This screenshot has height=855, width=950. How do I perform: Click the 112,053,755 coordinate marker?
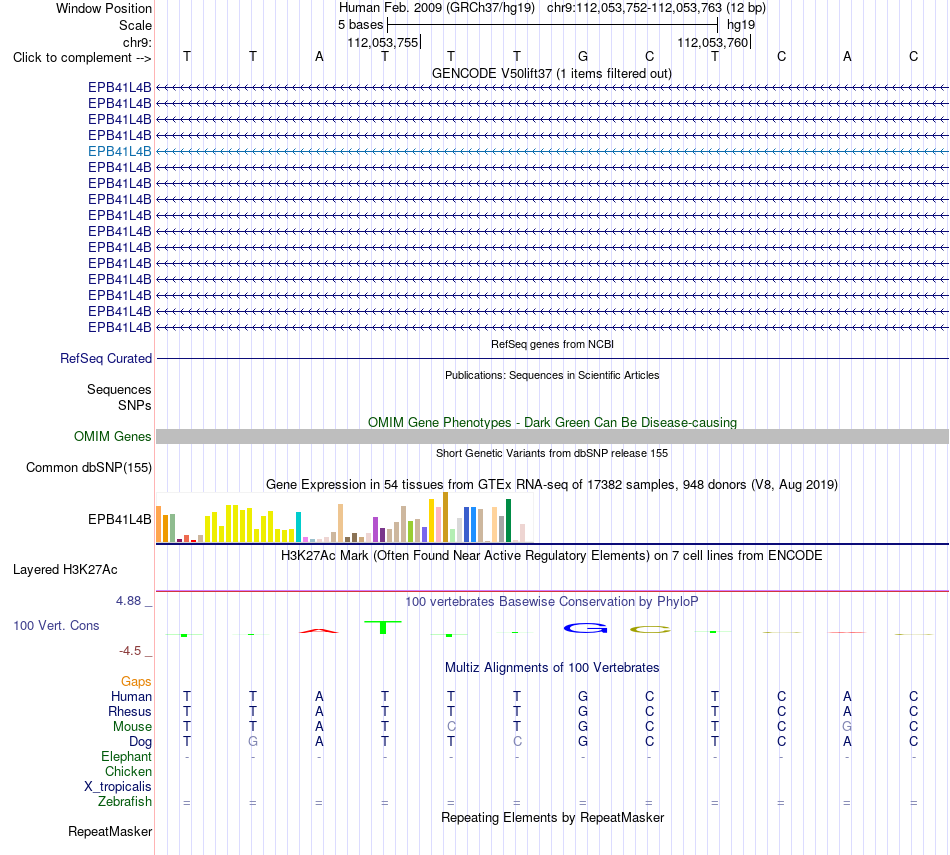tap(383, 42)
